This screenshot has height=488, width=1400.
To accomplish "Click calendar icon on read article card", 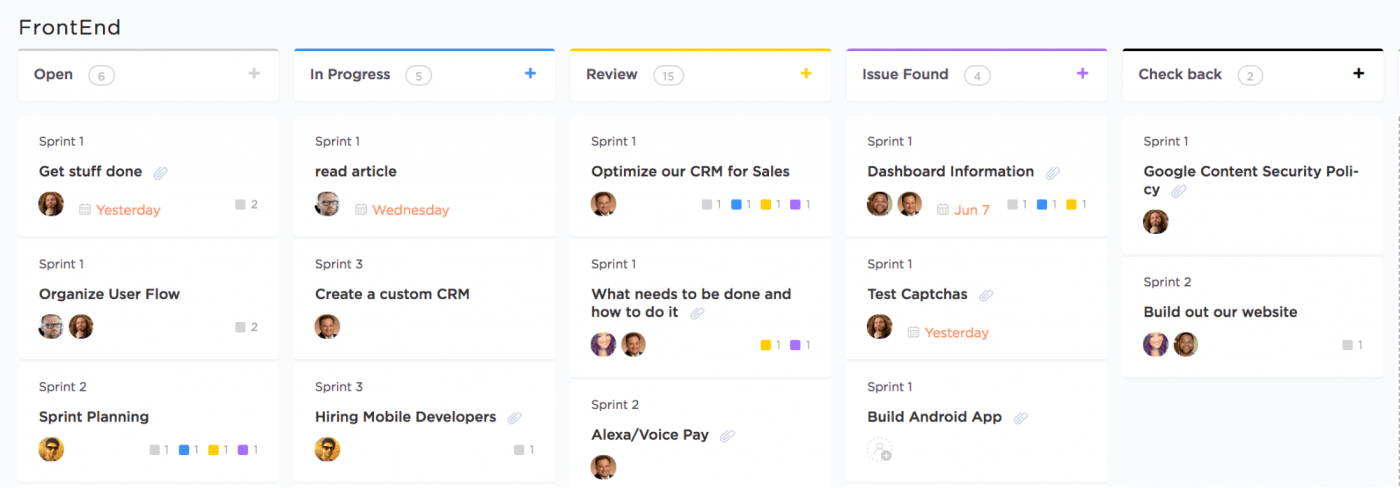I will 361,210.
